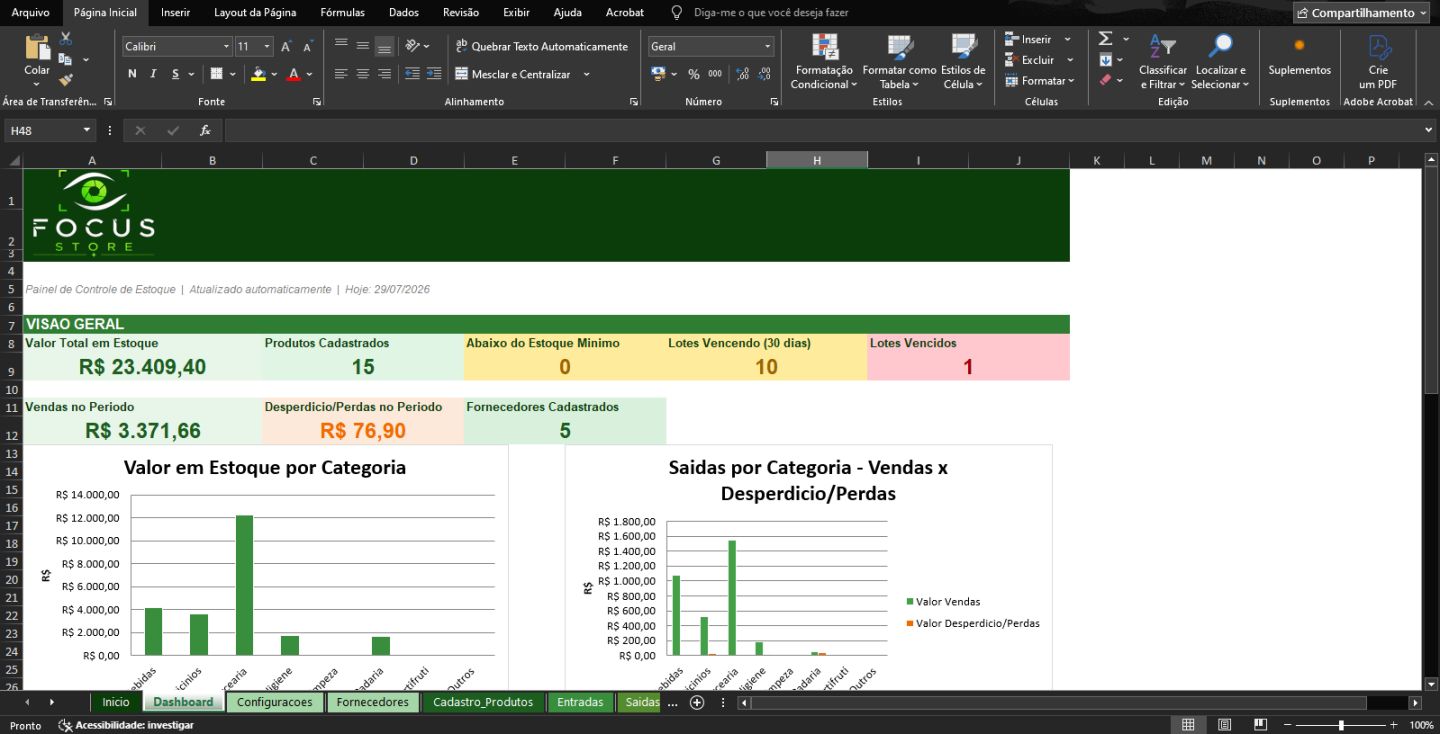
Task: Open Formatação Condicional
Action: [x=824, y=61]
